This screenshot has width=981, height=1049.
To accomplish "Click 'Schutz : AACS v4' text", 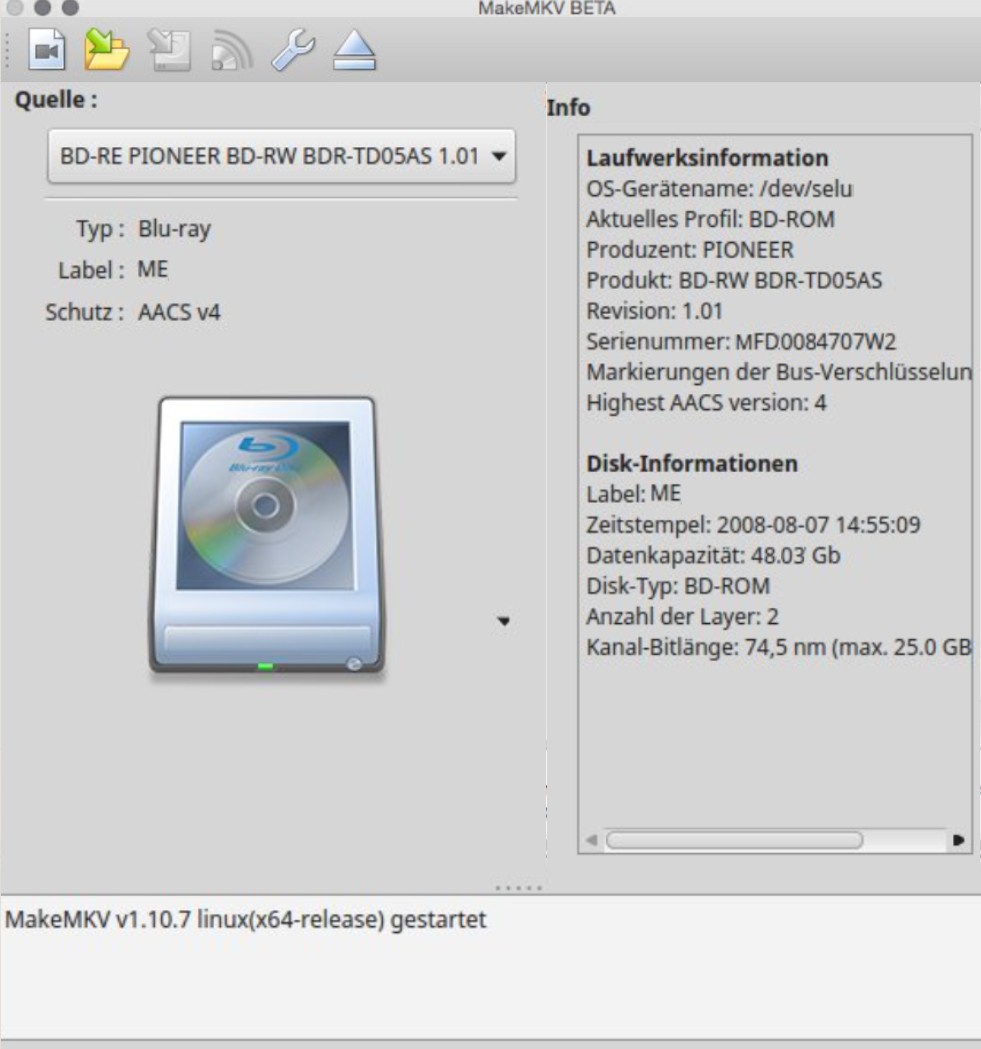I will (x=132, y=312).
